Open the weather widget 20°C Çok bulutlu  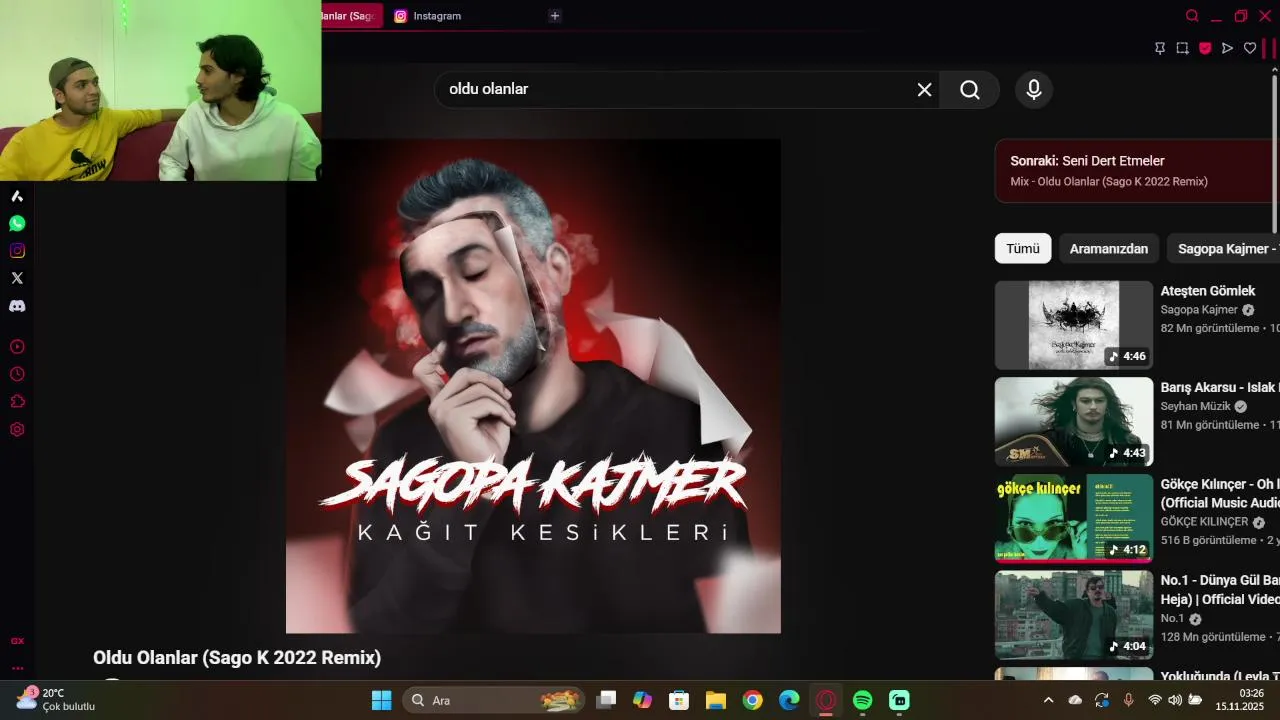pyautogui.click(x=56, y=699)
